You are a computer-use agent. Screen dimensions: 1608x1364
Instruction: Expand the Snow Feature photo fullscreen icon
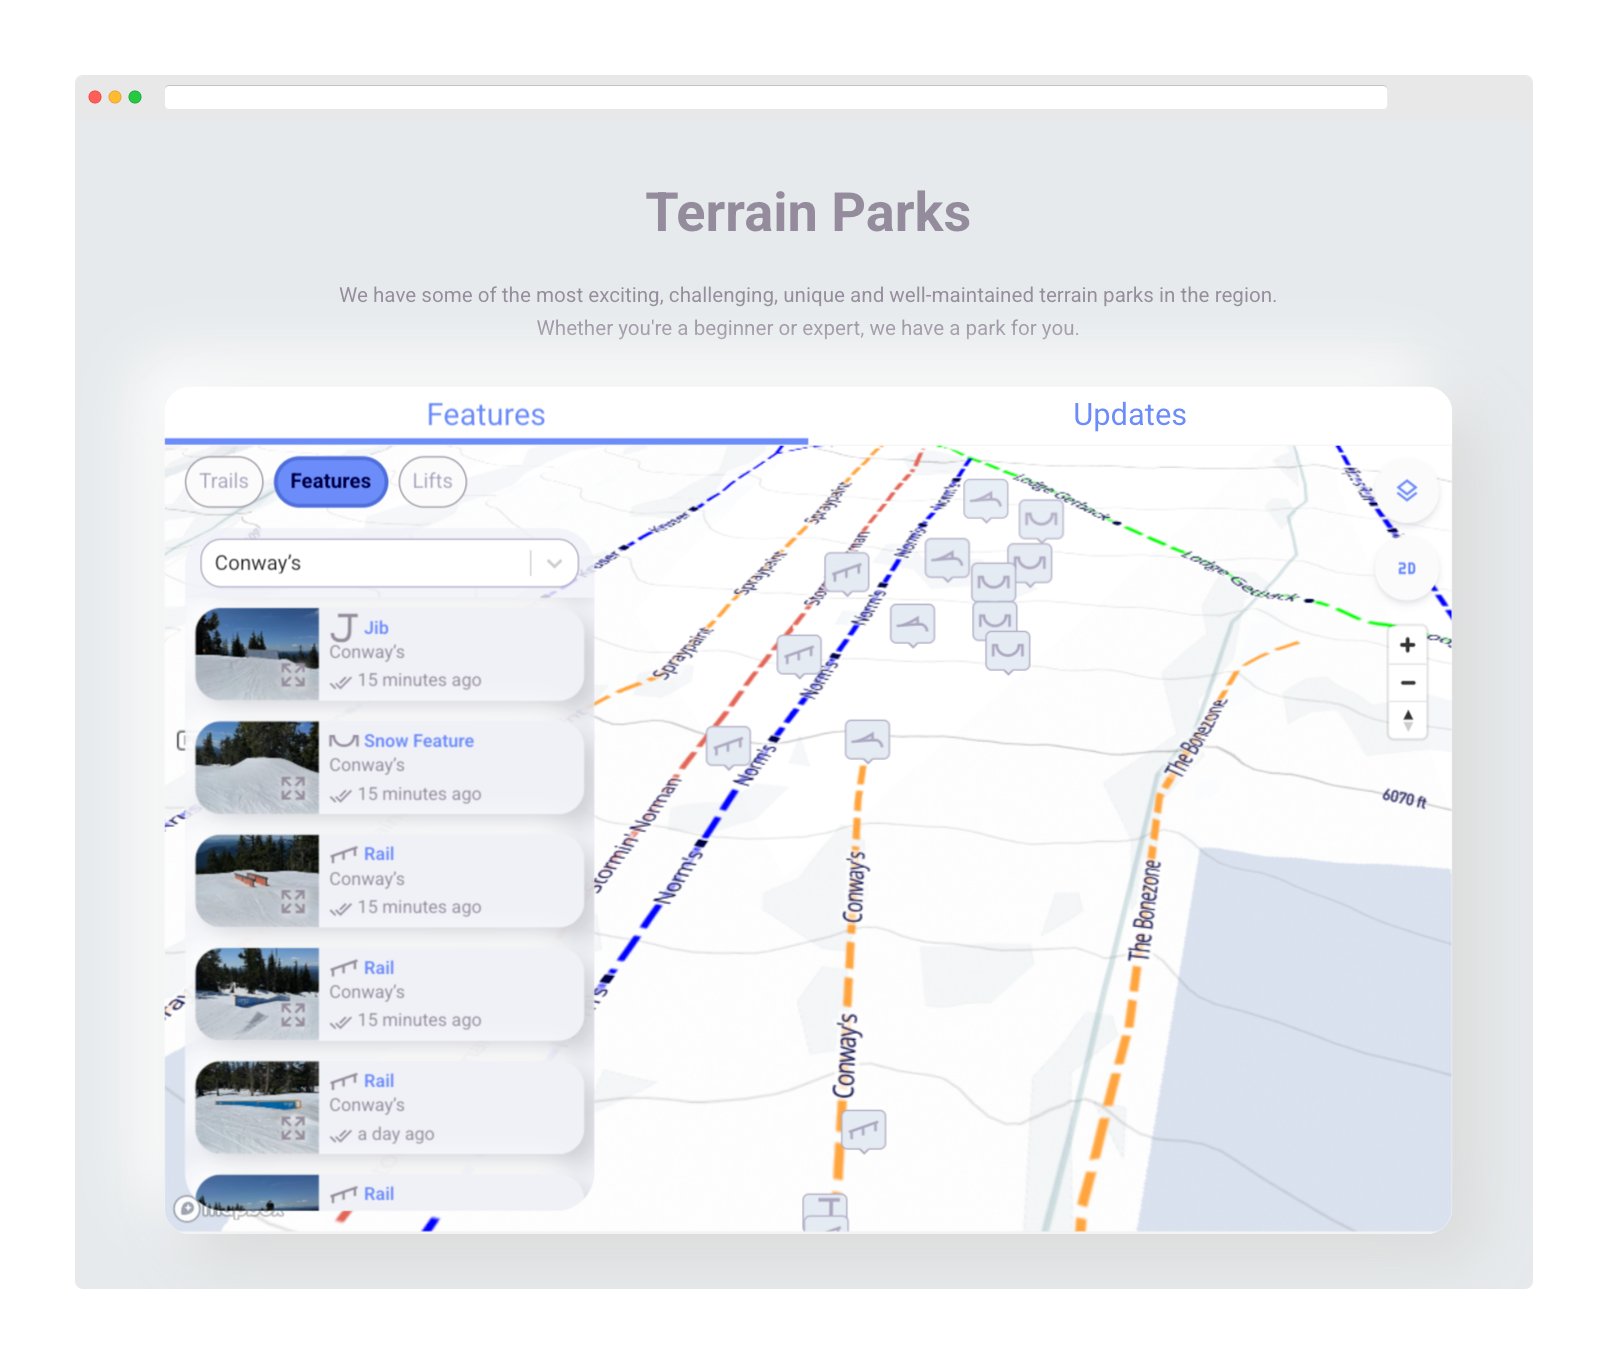click(x=293, y=788)
